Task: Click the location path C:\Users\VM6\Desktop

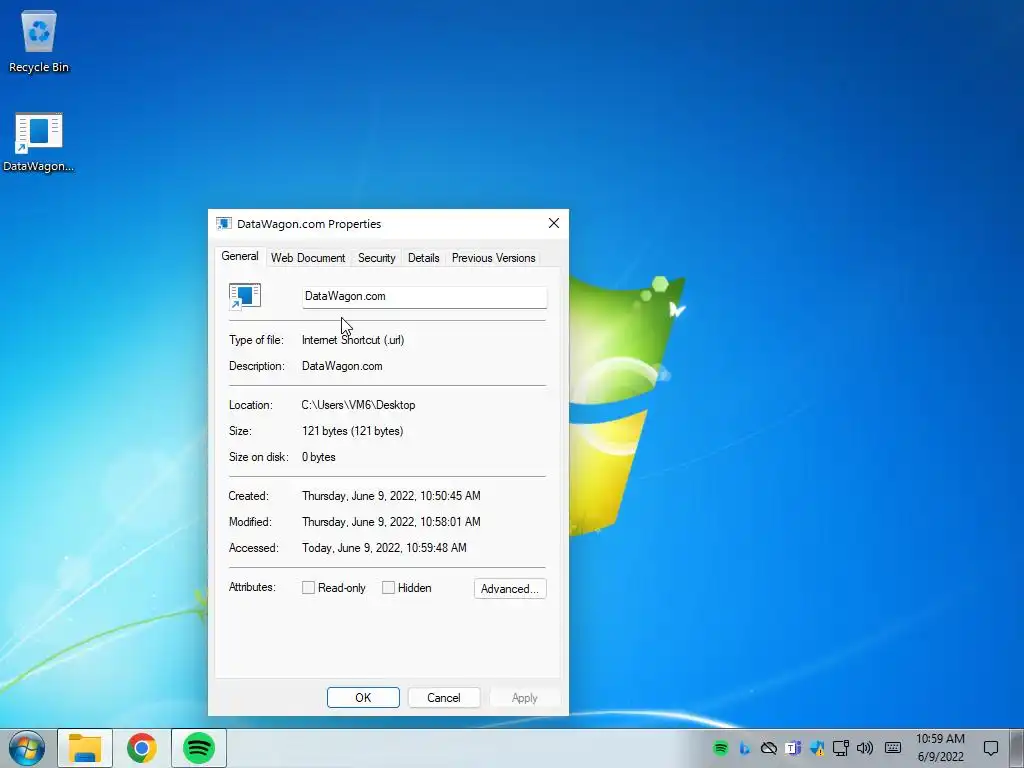Action: 359,405
